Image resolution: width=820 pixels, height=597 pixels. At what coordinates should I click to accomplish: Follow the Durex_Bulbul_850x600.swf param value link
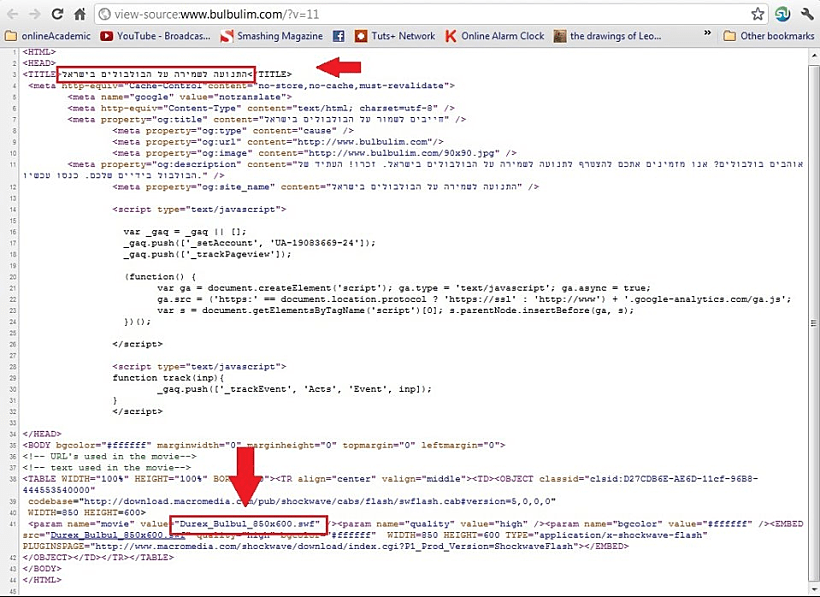(248, 522)
